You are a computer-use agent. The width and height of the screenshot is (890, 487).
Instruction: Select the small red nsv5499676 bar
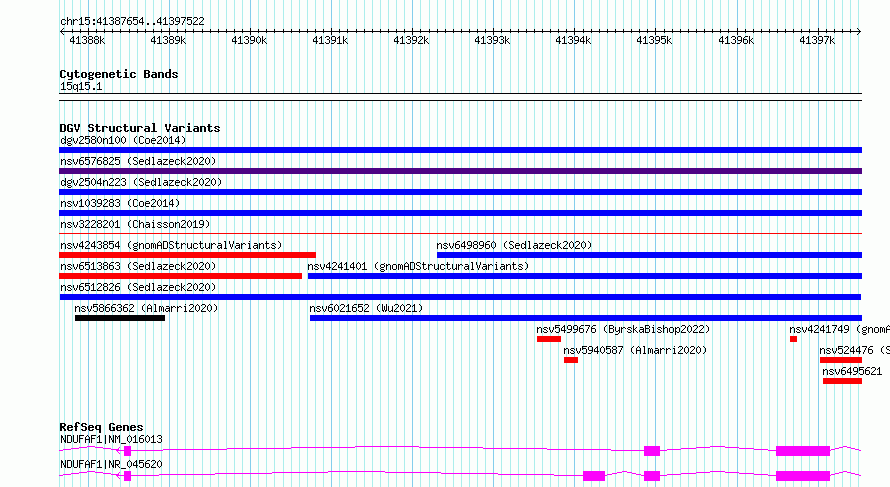[x=549, y=339]
